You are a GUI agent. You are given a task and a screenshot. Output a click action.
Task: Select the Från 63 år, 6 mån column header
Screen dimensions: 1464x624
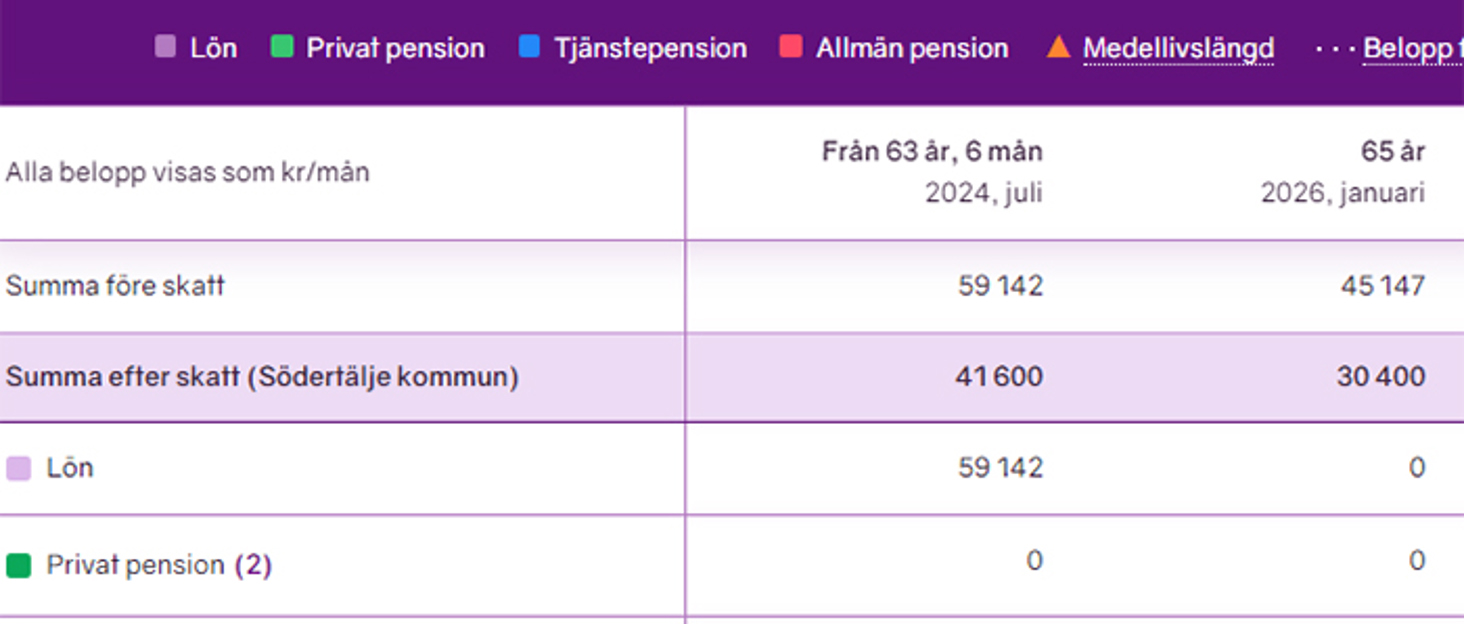(x=932, y=152)
